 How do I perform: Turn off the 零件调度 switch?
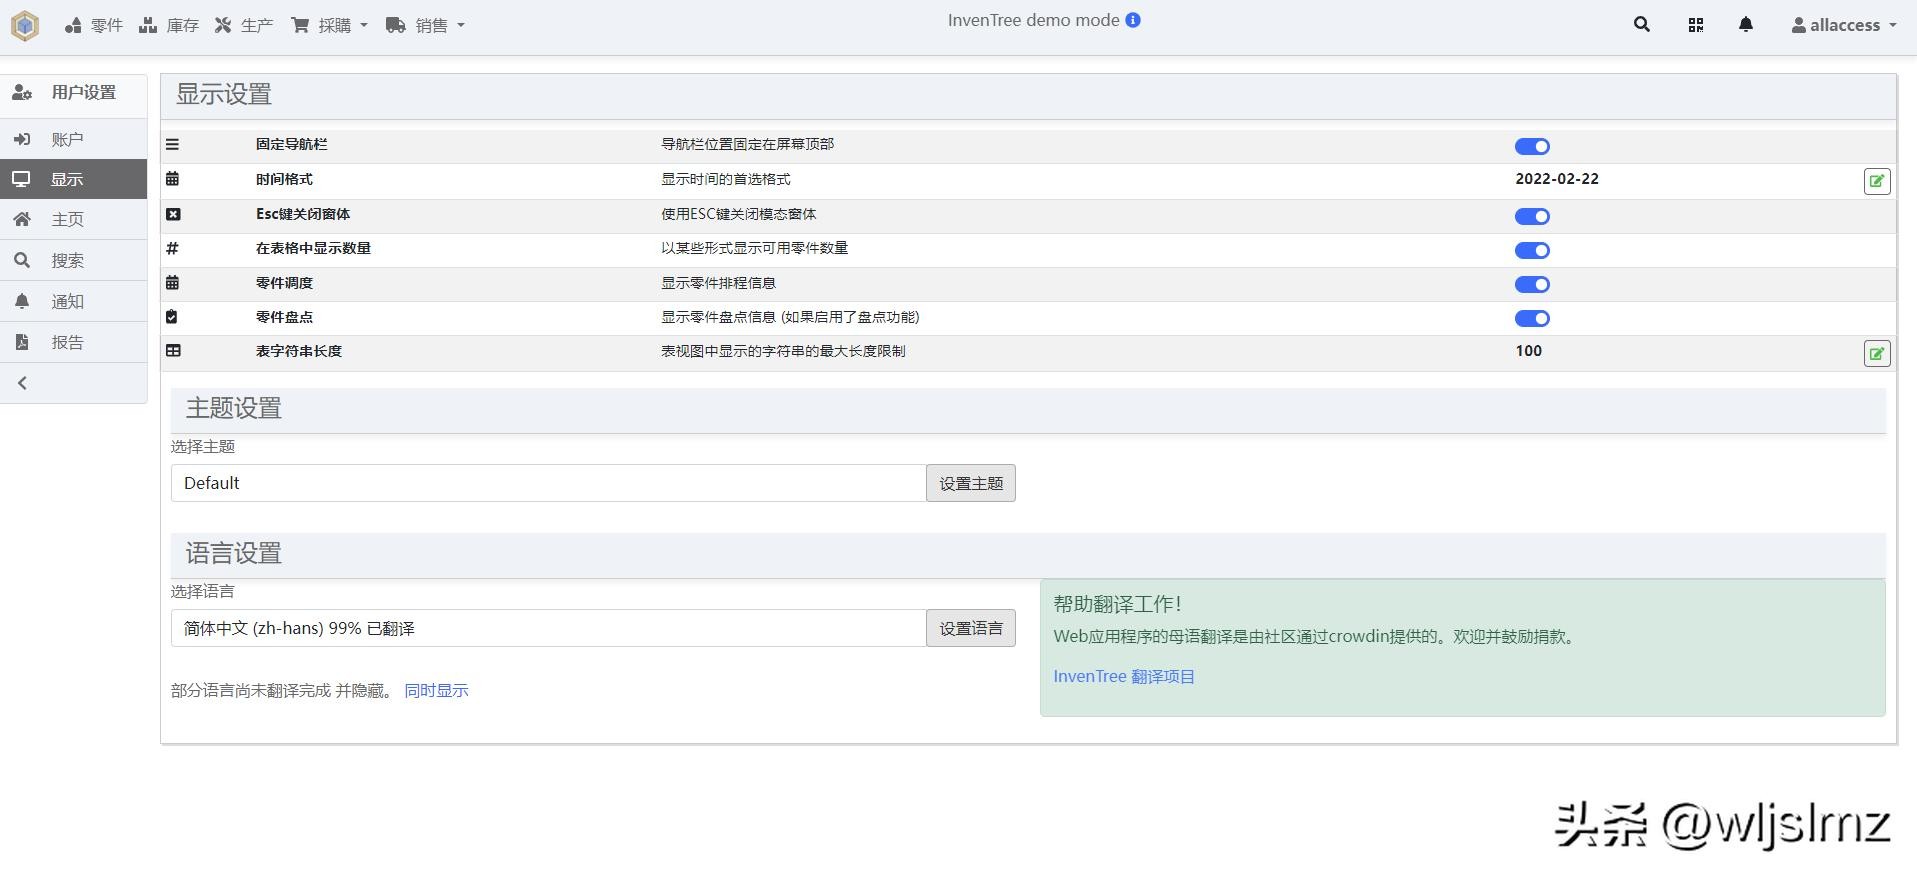click(x=1531, y=285)
